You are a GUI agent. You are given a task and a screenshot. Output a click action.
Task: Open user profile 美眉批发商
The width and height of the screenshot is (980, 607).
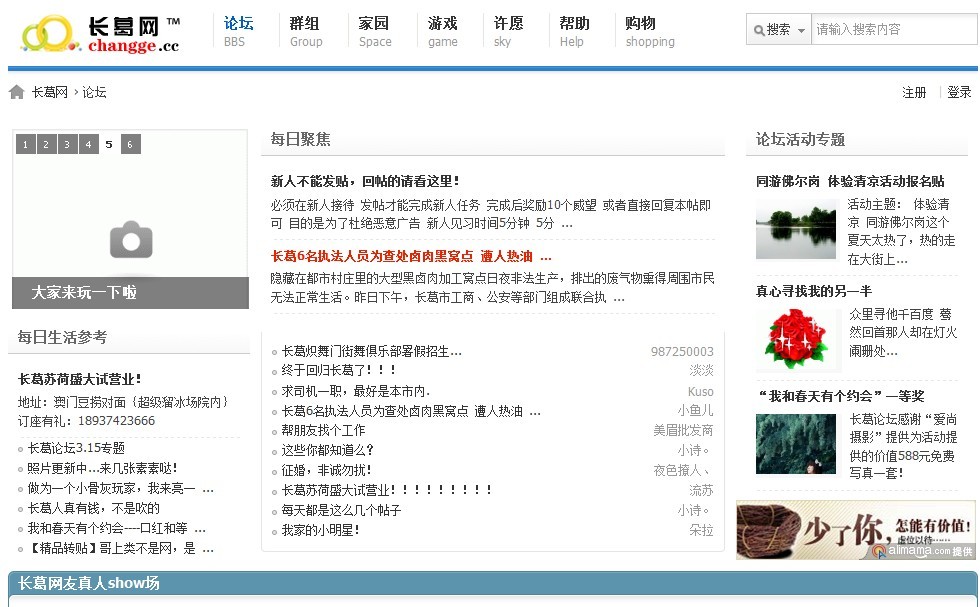(683, 430)
